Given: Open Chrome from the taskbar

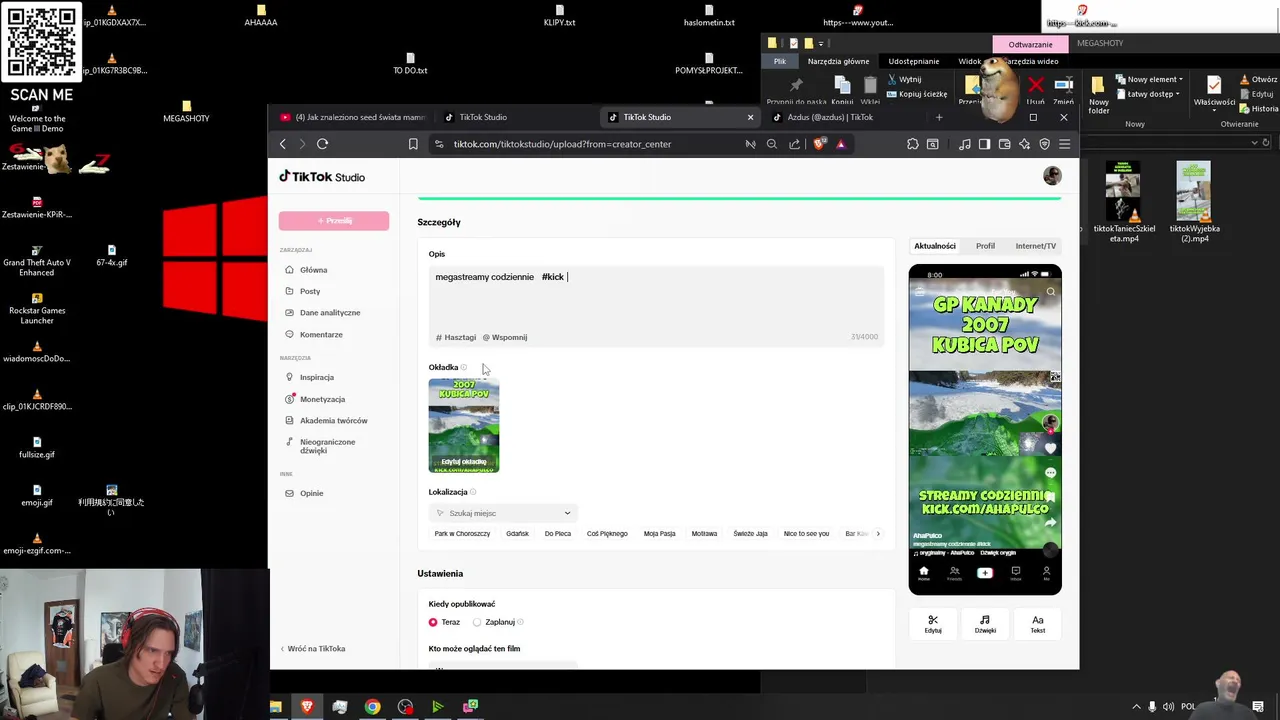Looking at the screenshot, I should point(372,707).
